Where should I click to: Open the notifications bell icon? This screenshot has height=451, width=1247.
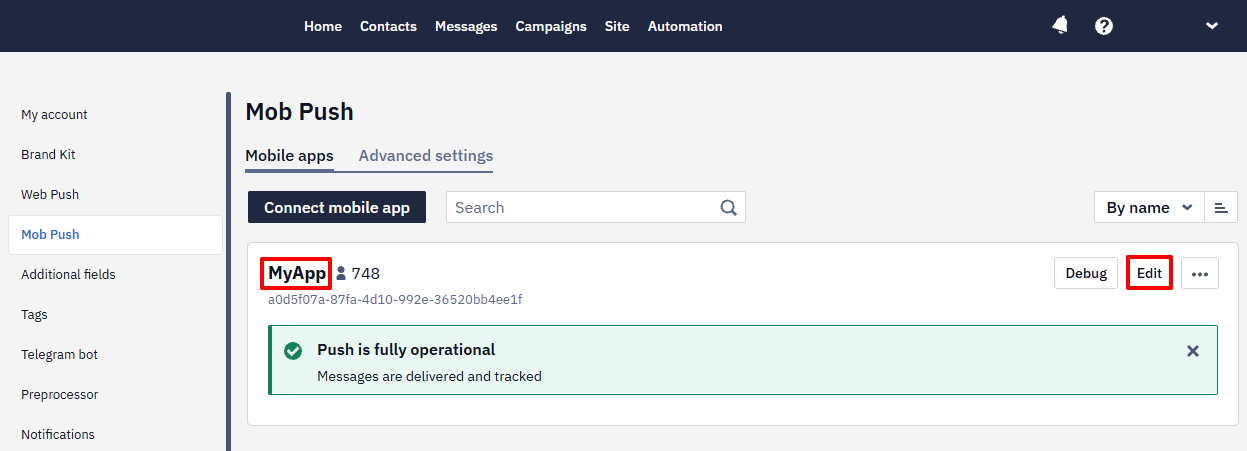1060,26
